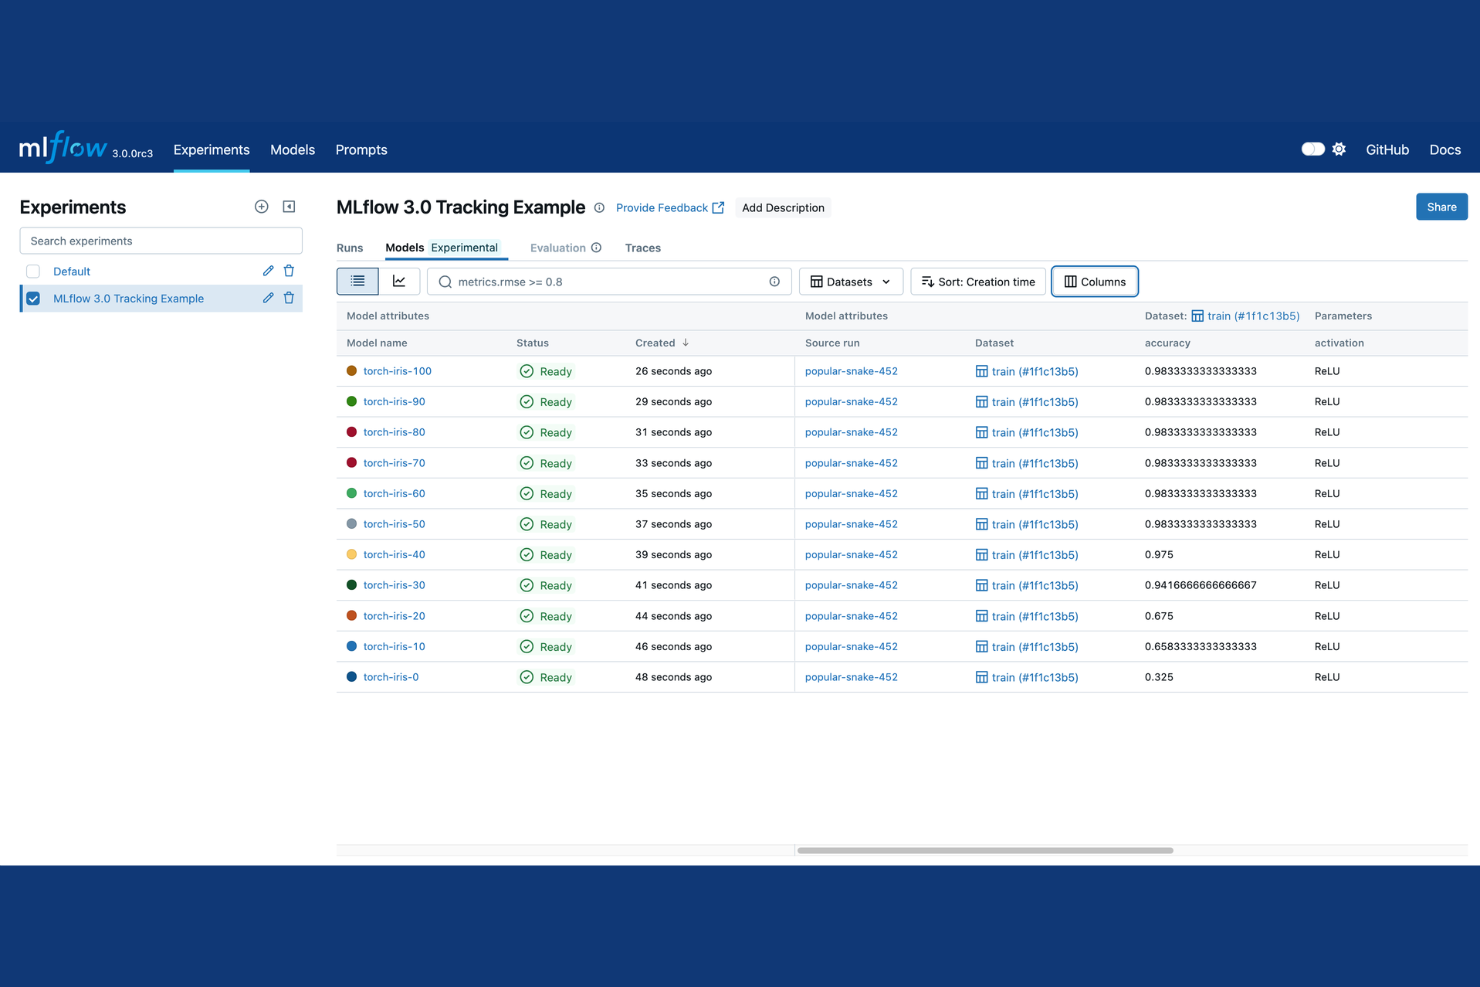Click accuracy value 0.675
Viewport: 1480px width, 987px height.
1159,616
